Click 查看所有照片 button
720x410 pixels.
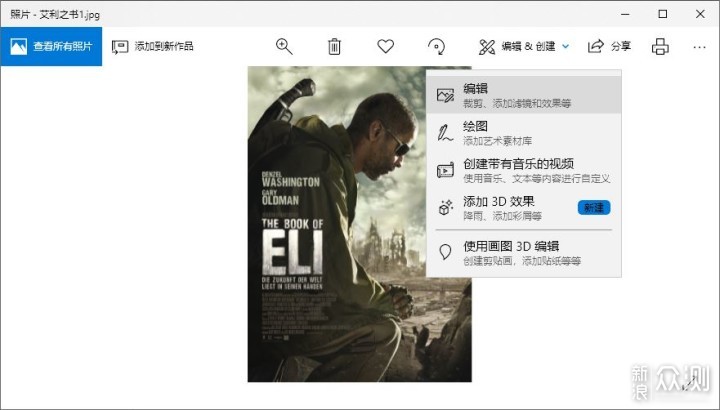pyautogui.click(x=51, y=46)
